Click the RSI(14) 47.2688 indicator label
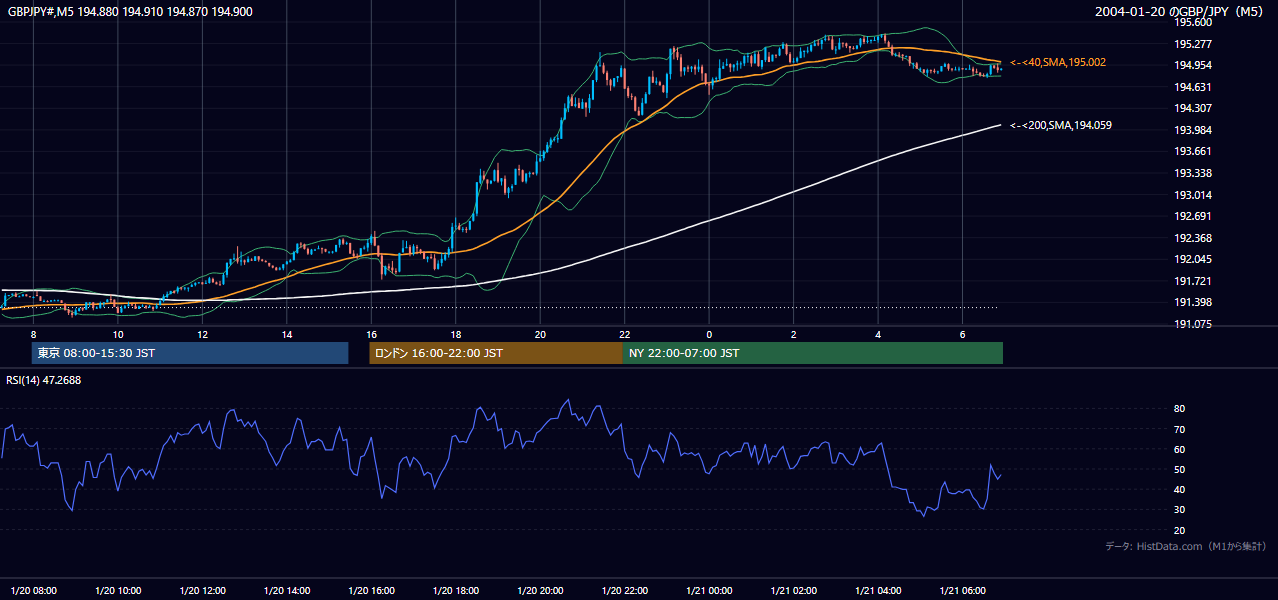The image size is (1278, 600). point(44,380)
